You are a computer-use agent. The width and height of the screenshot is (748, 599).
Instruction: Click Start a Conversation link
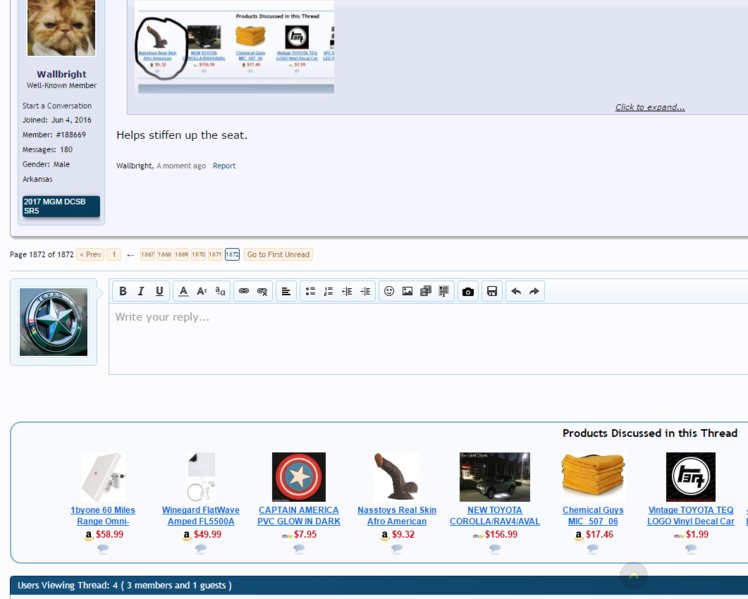click(x=57, y=106)
